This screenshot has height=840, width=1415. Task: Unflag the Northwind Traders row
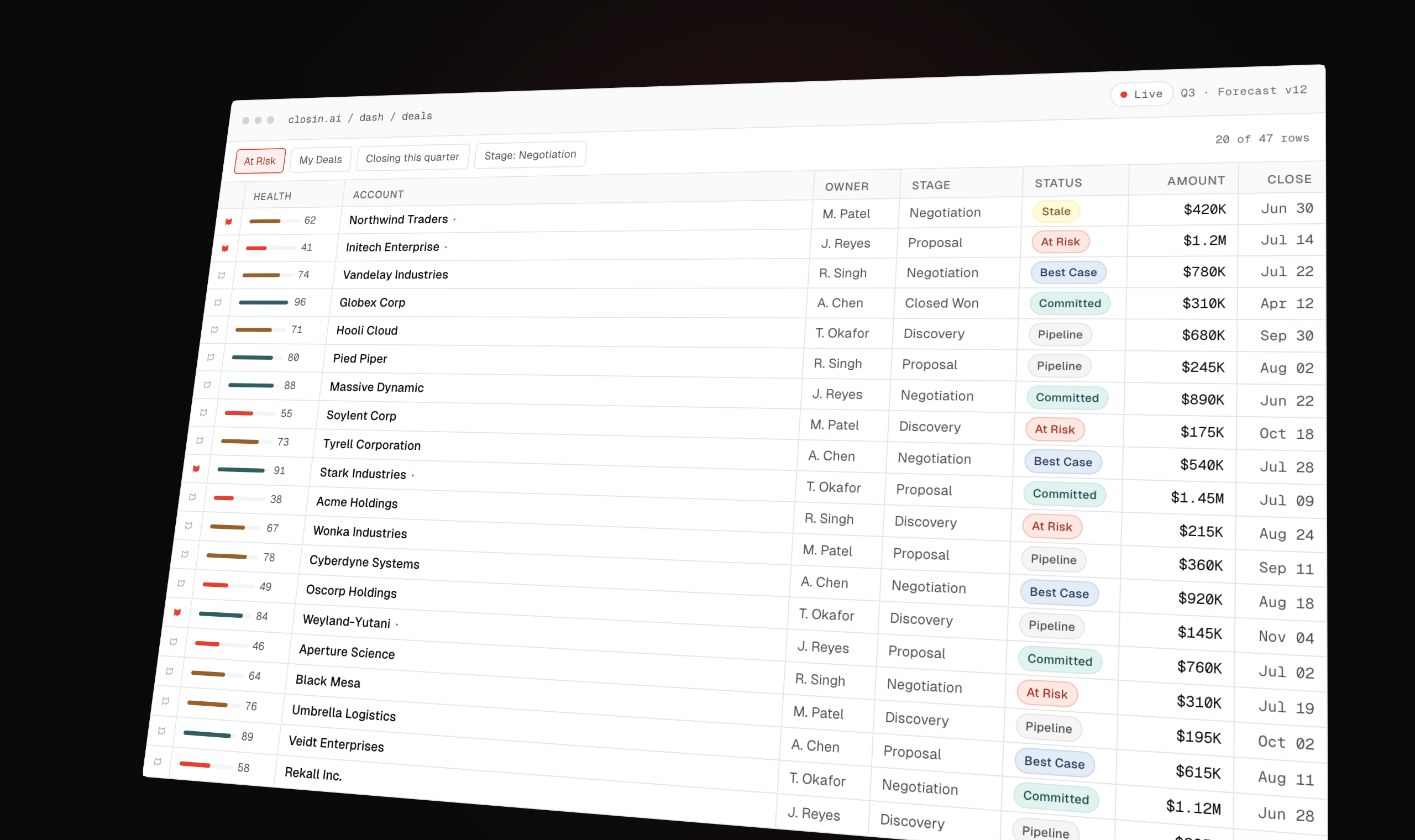click(228, 221)
